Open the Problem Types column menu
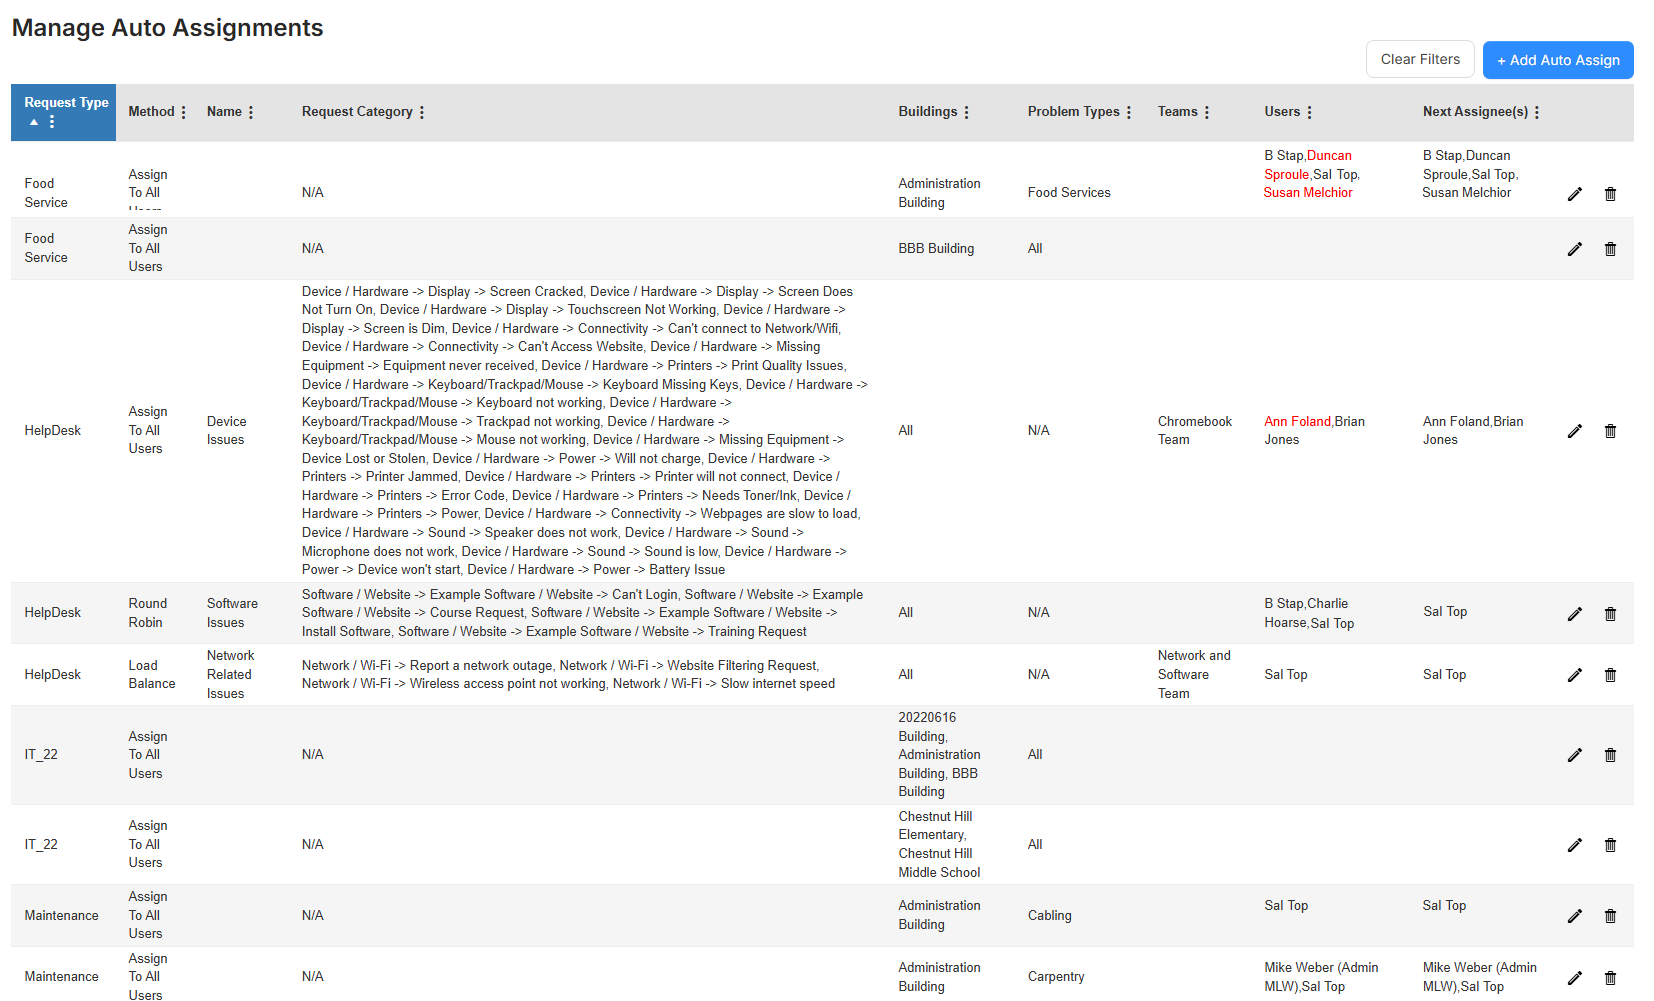The height and width of the screenshot is (1001, 1654). click(1130, 112)
